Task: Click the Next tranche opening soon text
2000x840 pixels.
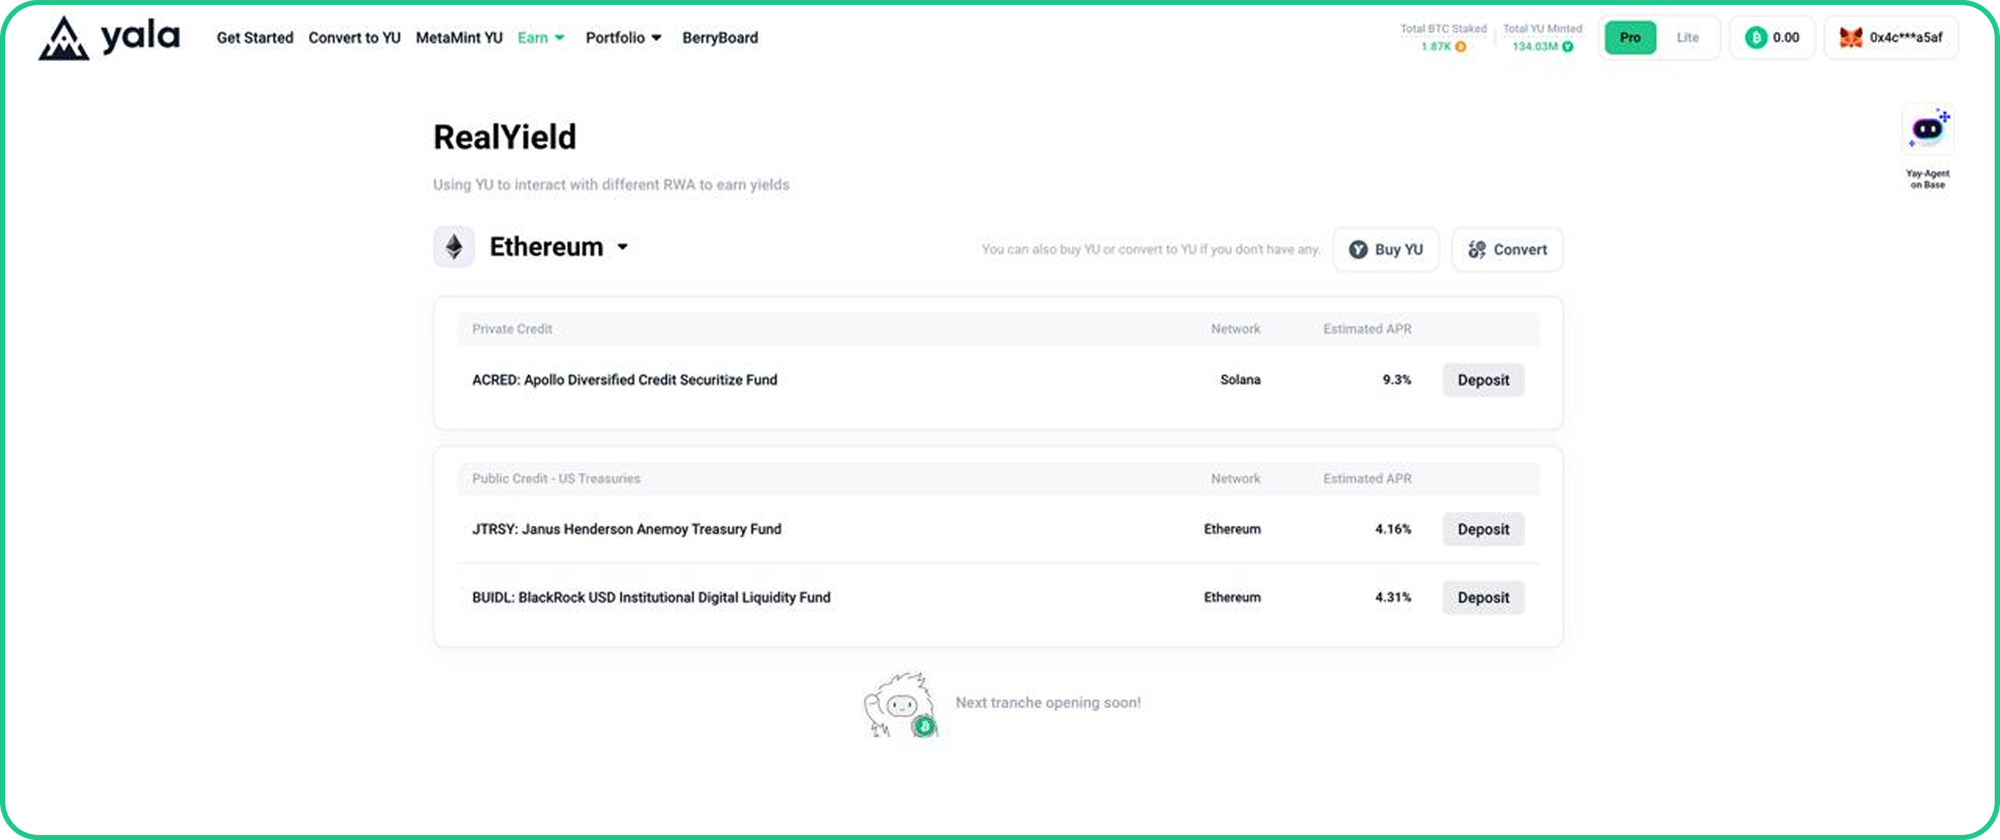Action: pos(1048,703)
